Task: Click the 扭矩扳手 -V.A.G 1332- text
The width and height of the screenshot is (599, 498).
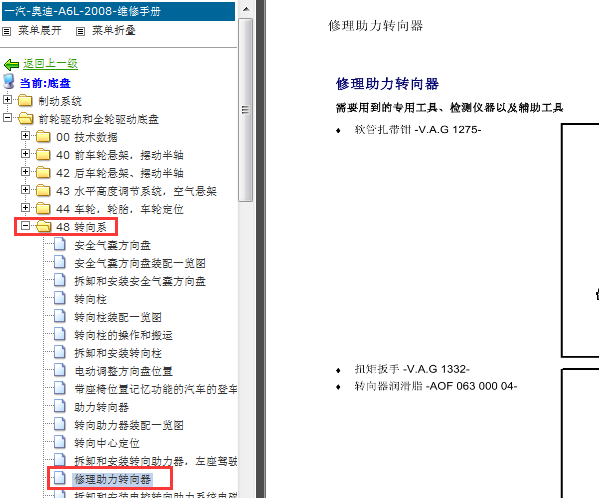Action: point(412,369)
